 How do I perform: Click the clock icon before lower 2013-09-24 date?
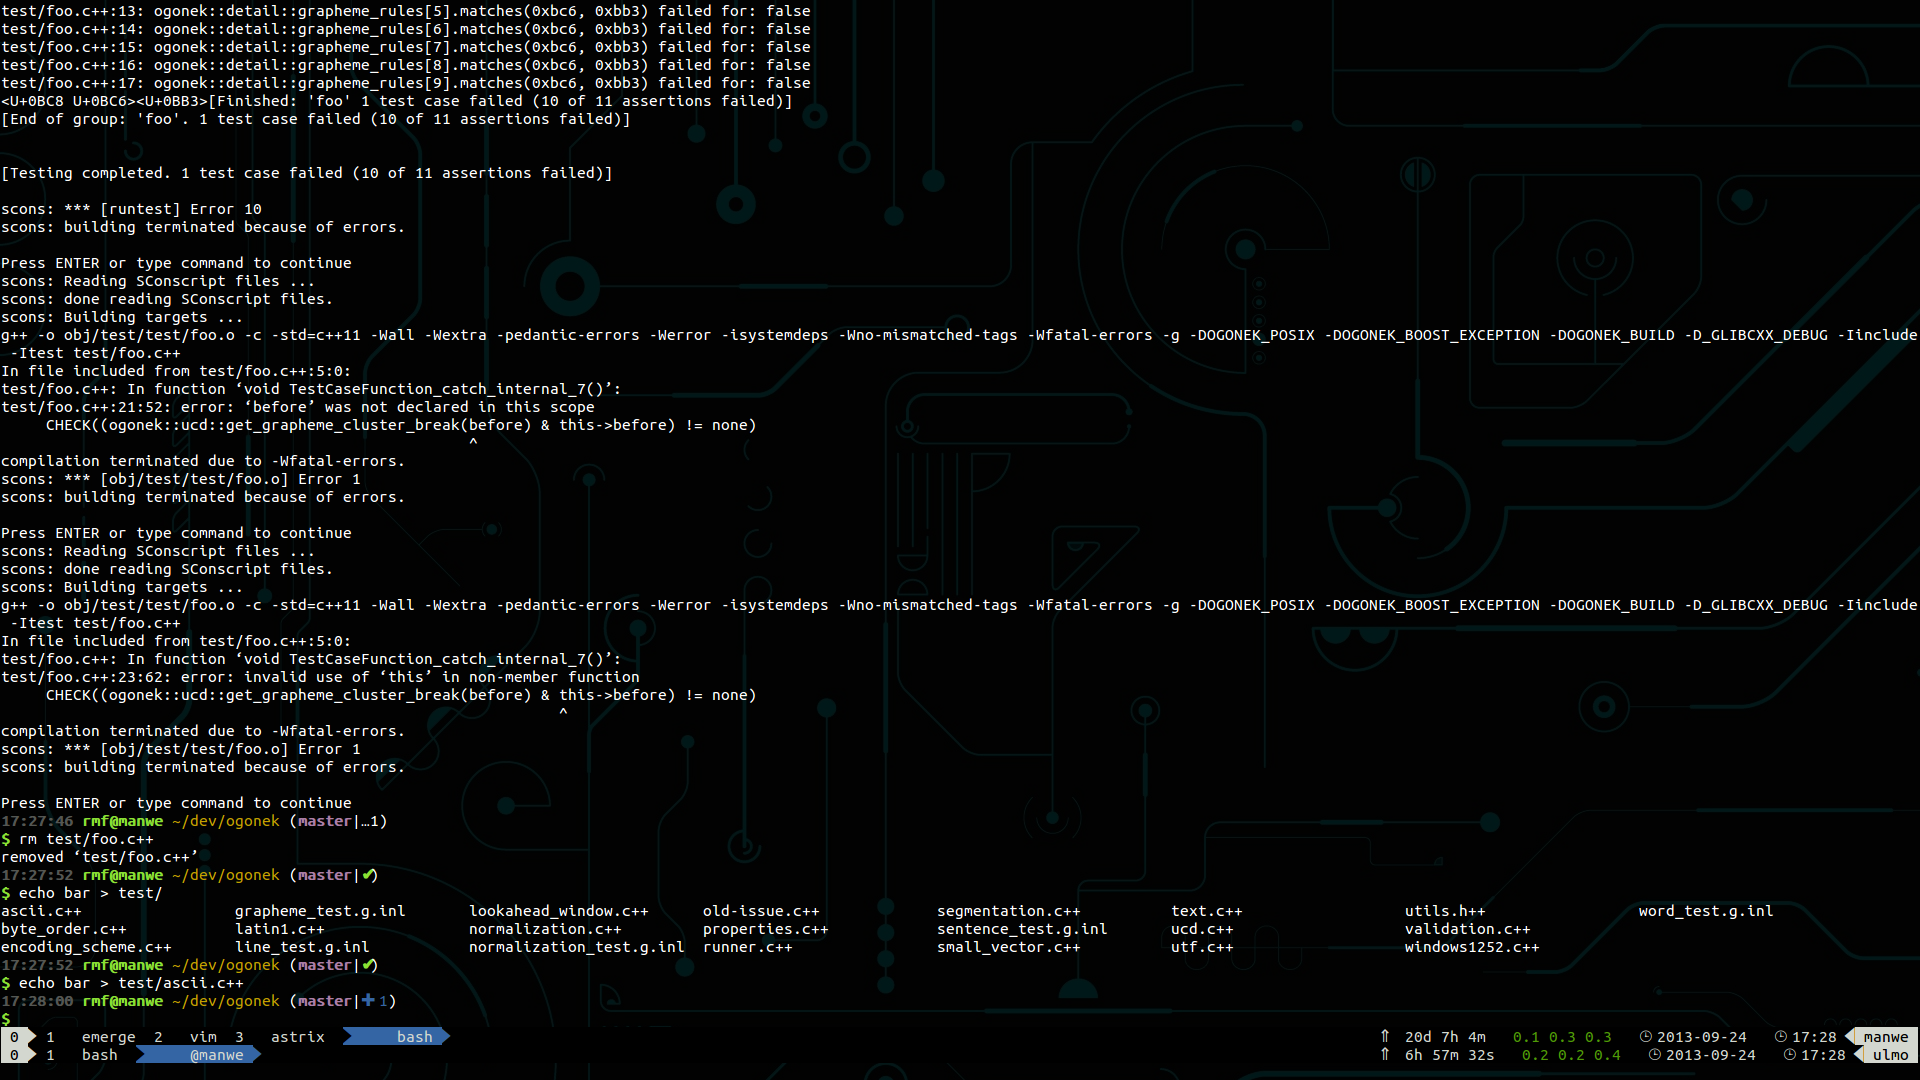[x=1655, y=1055]
